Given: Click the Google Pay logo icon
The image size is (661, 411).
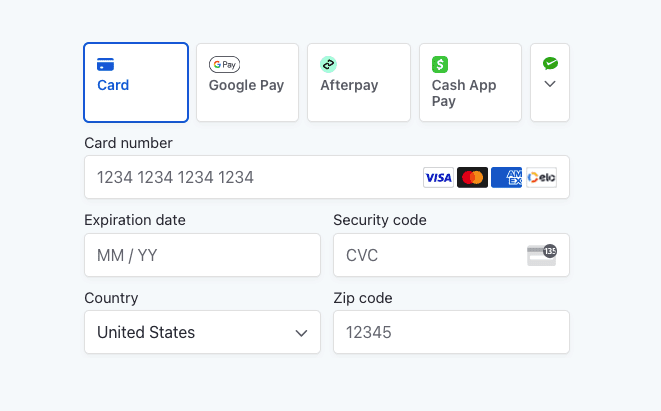Looking at the screenshot, I should click(x=224, y=64).
